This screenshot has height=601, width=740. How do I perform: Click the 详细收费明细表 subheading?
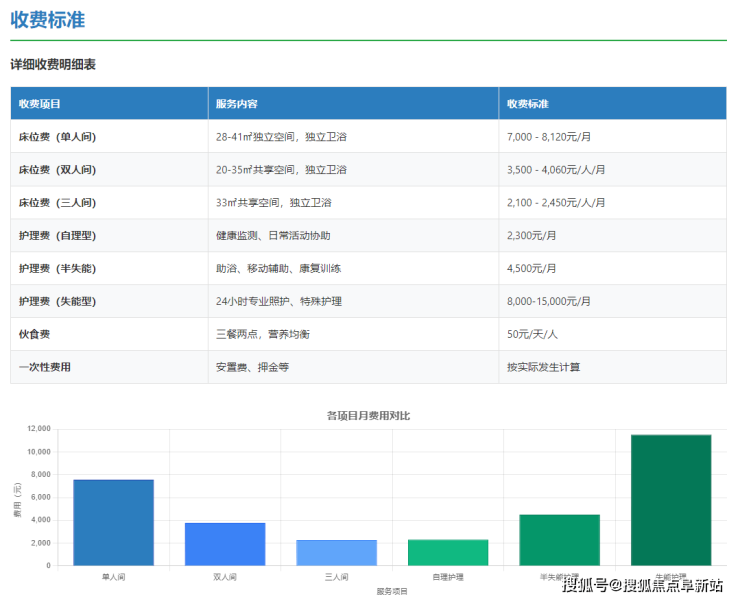pos(53,64)
